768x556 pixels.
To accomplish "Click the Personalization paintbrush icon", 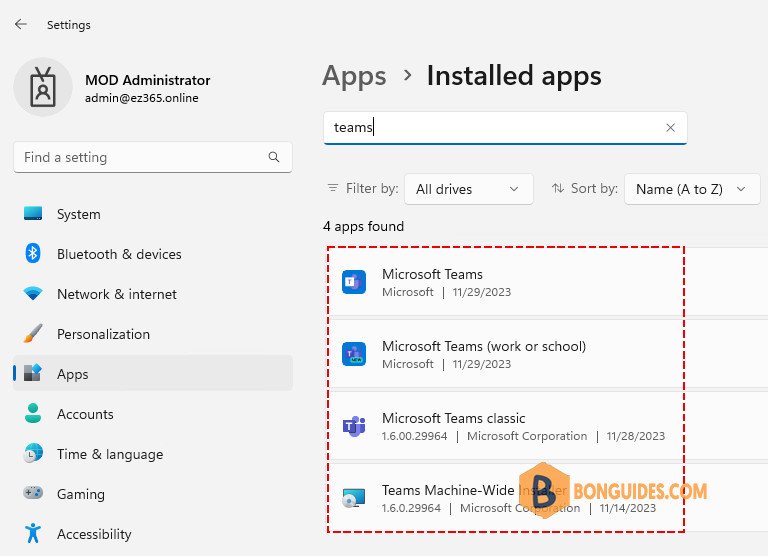I will [x=33, y=333].
